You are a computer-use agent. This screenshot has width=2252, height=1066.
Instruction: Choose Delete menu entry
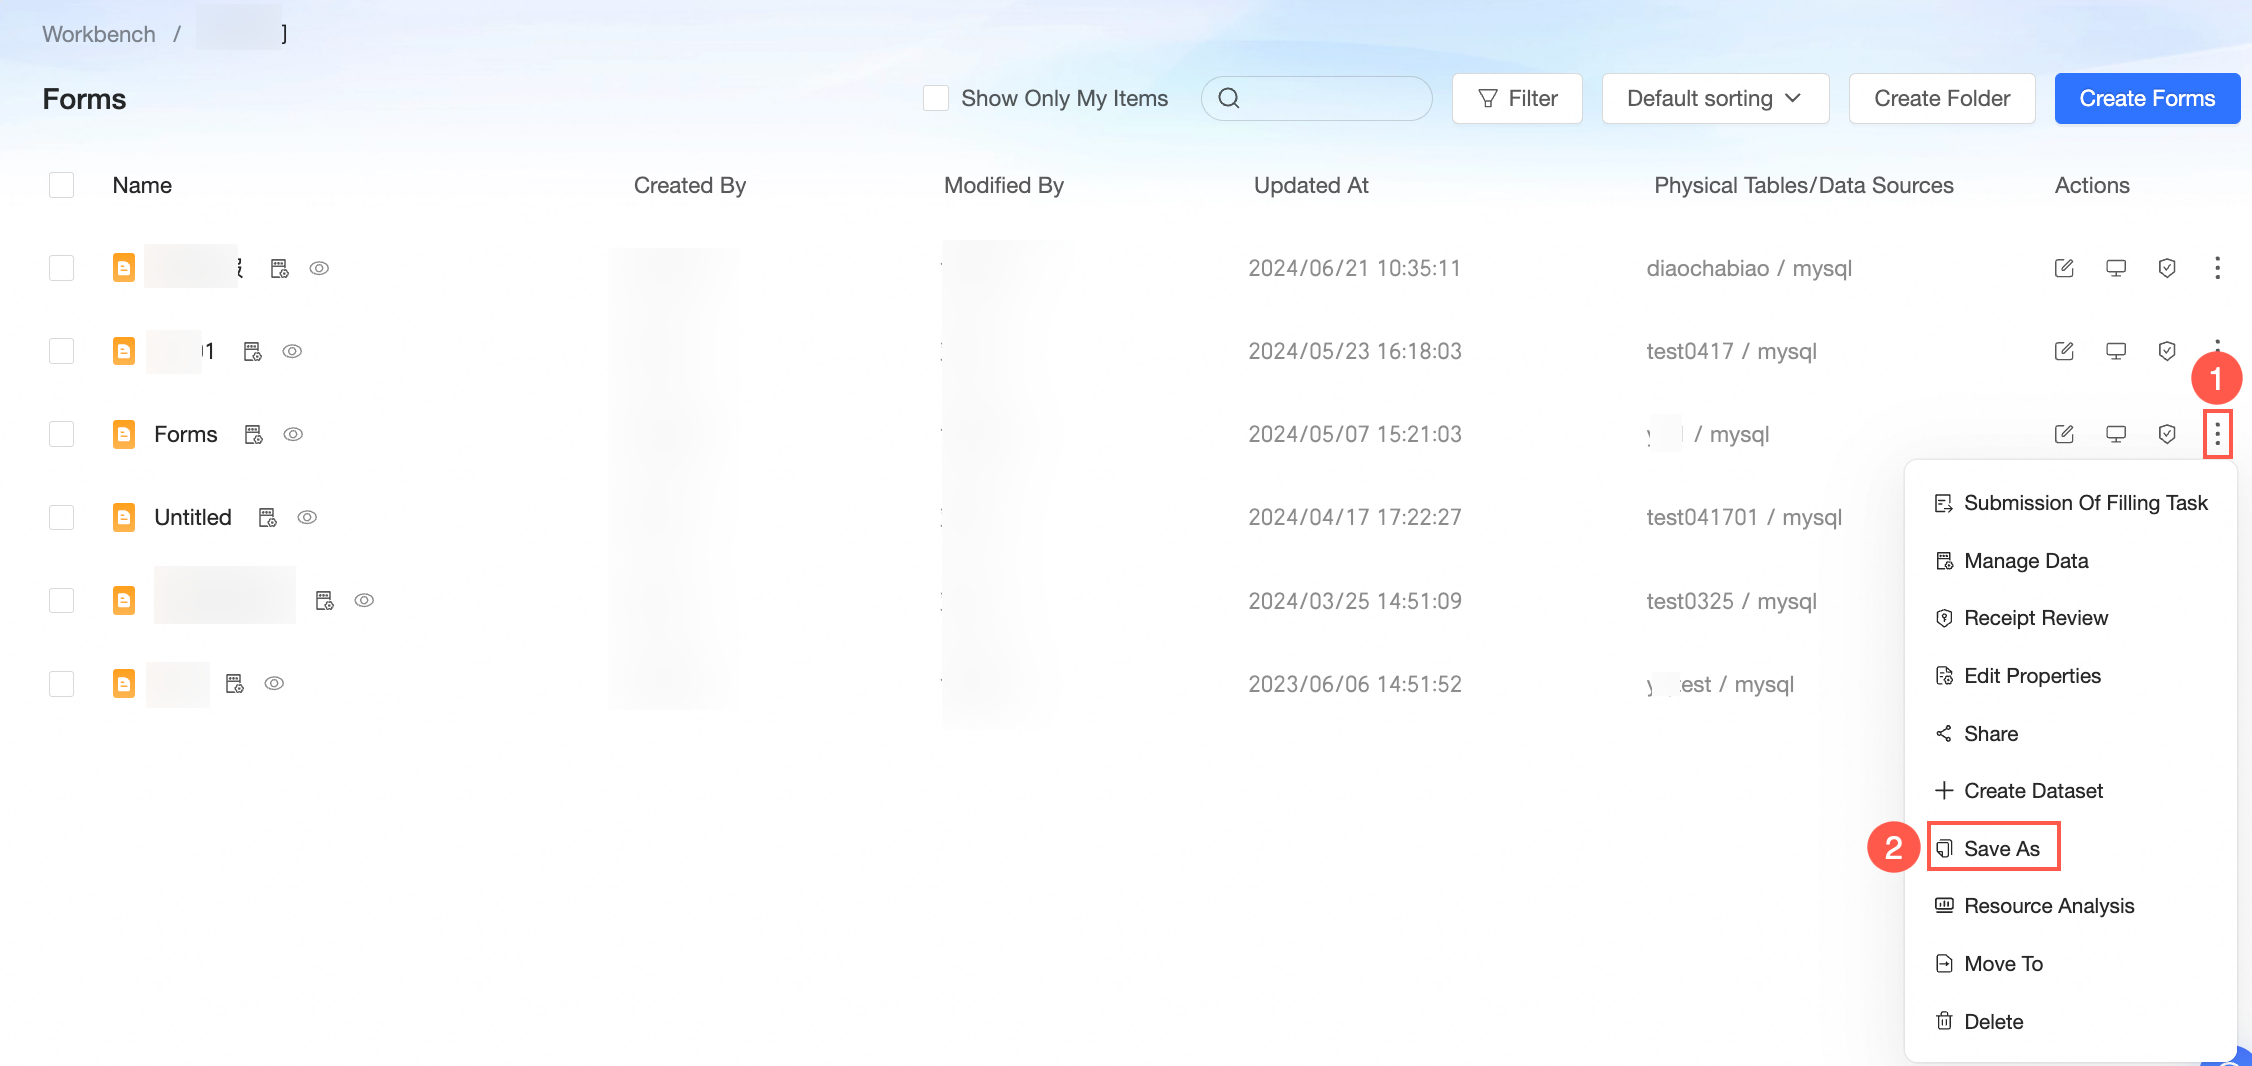click(x=2070, y=1022)
